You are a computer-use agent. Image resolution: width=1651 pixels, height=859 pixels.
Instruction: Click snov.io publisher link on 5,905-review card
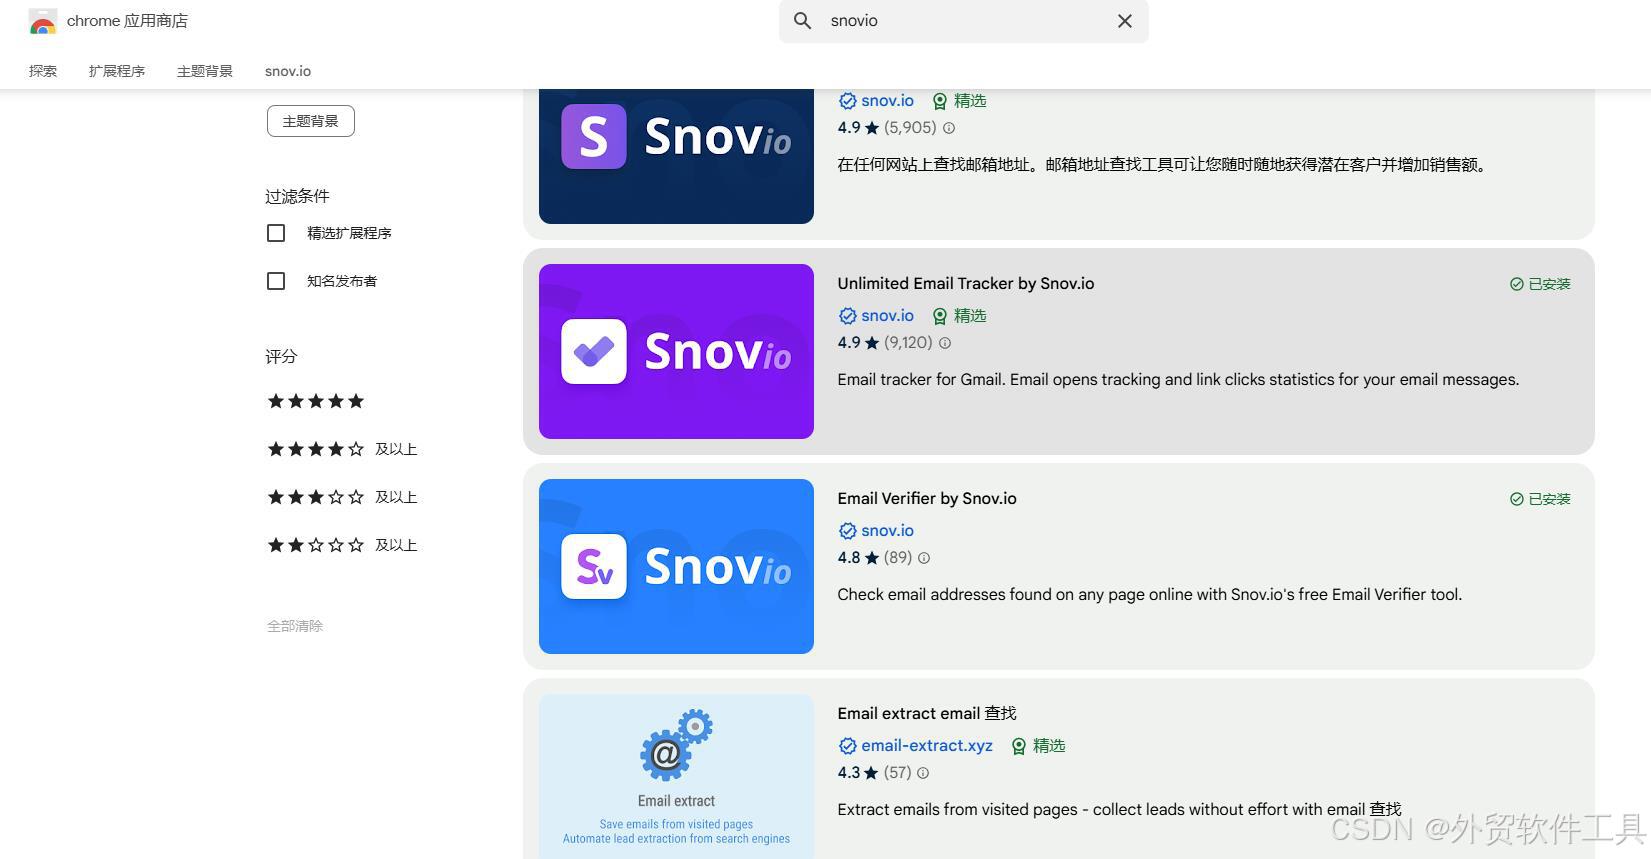(x=887, y=101)
